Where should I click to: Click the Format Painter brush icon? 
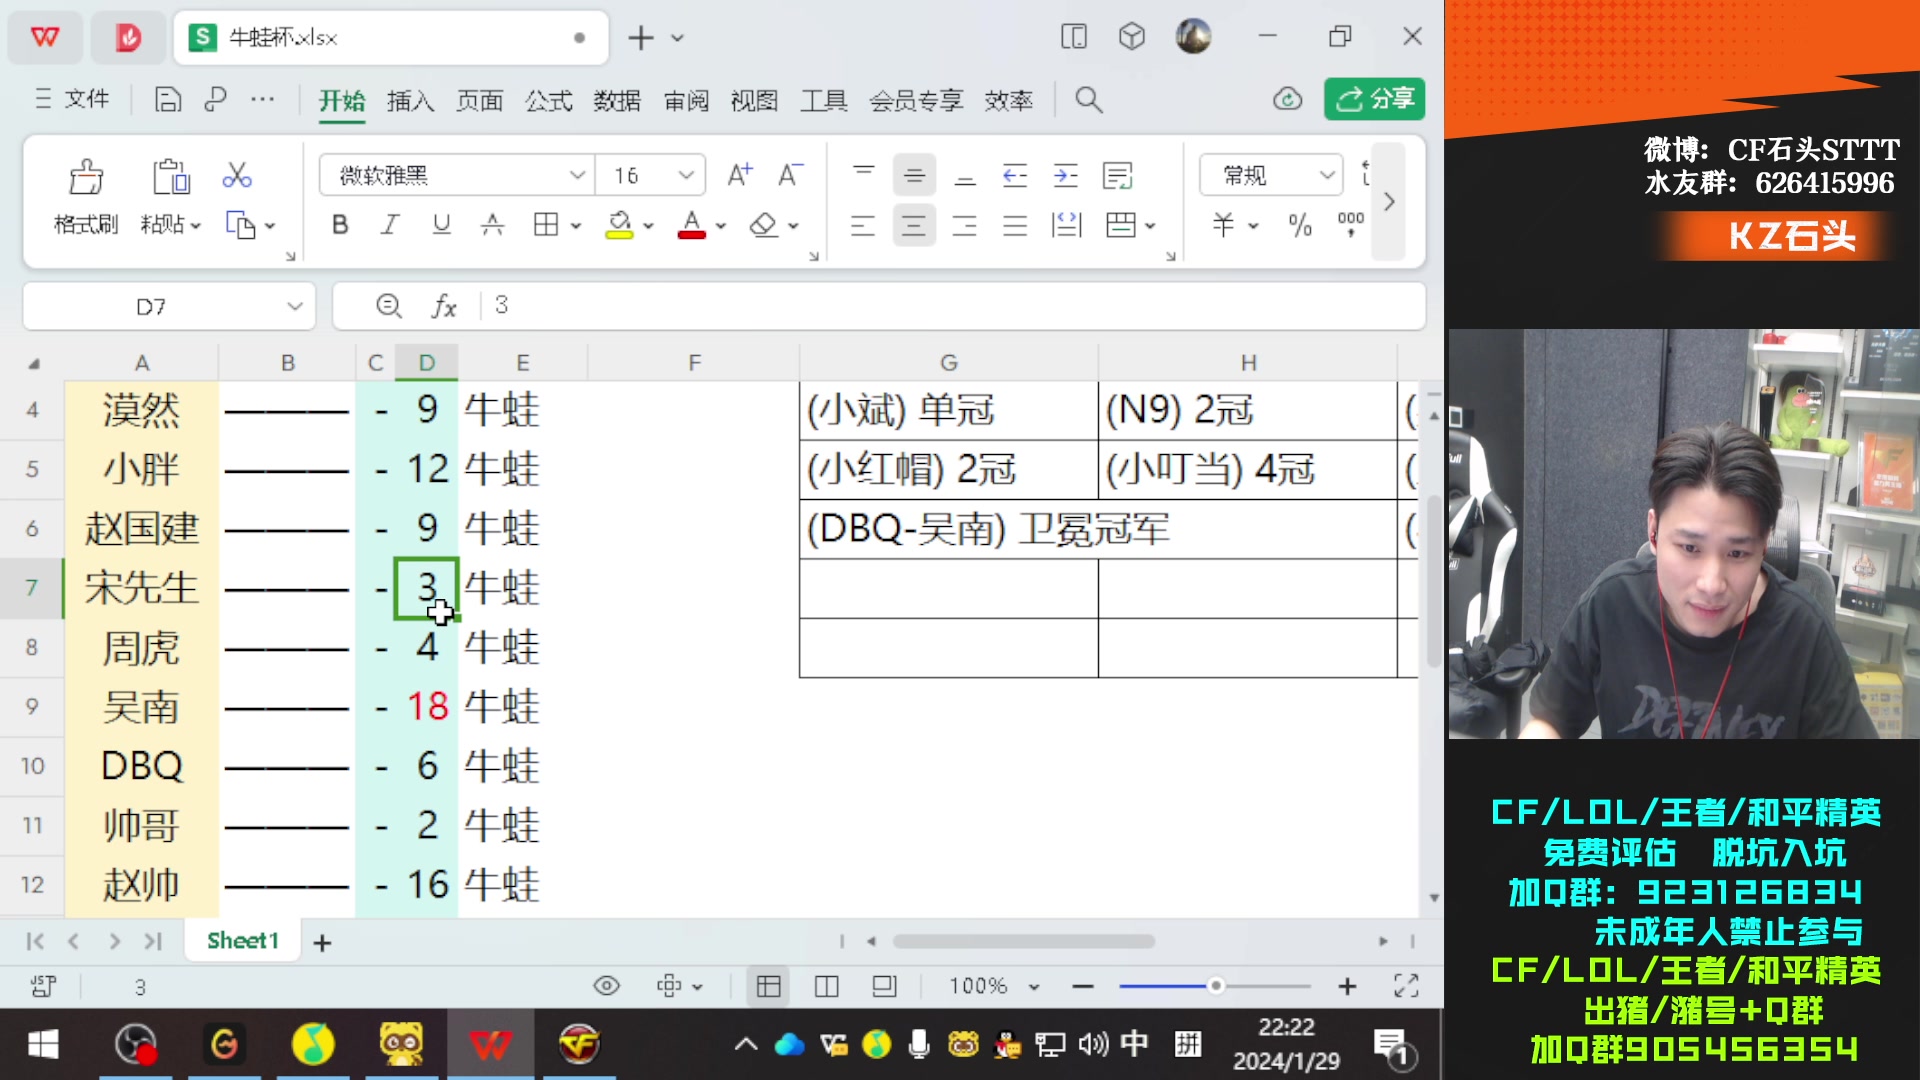pos(86,178)
